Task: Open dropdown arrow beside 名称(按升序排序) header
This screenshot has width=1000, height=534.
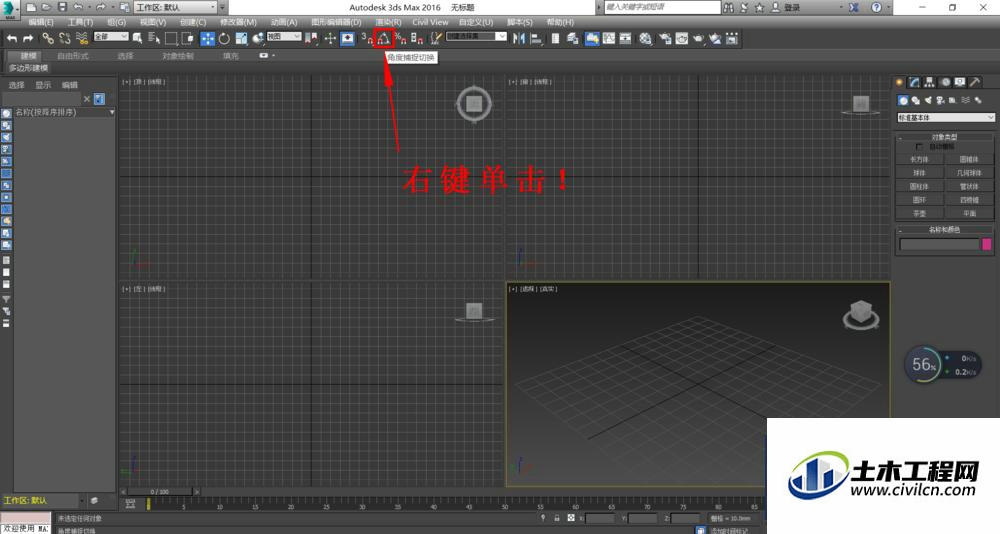Action: [x=112, y=112]
